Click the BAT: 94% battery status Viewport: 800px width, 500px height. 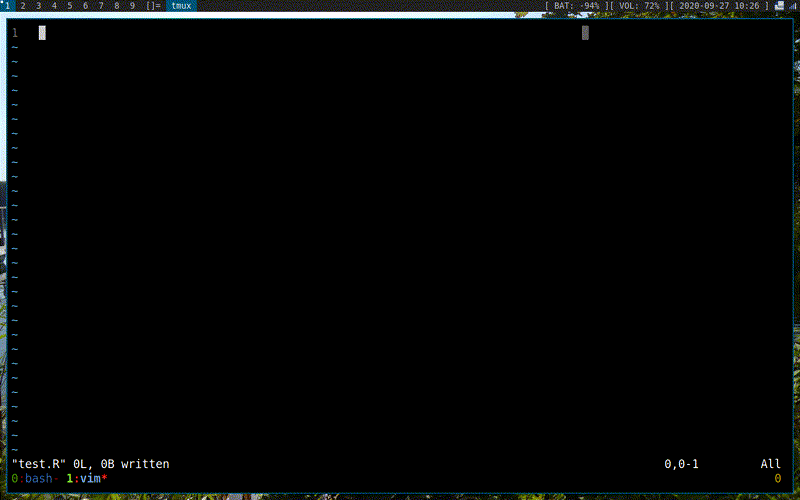577,6
